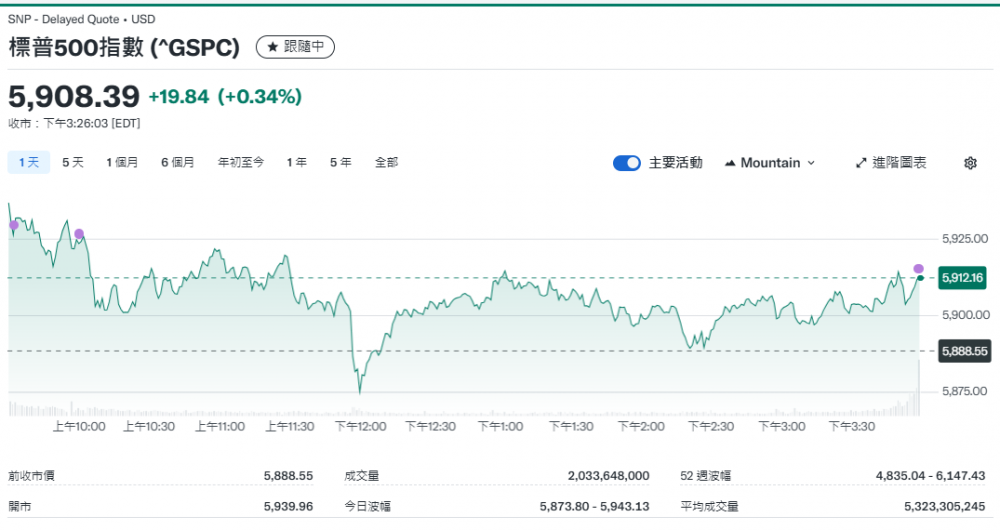
Task: Toggle the 主要活動 switch off
Action: (626, 163)
